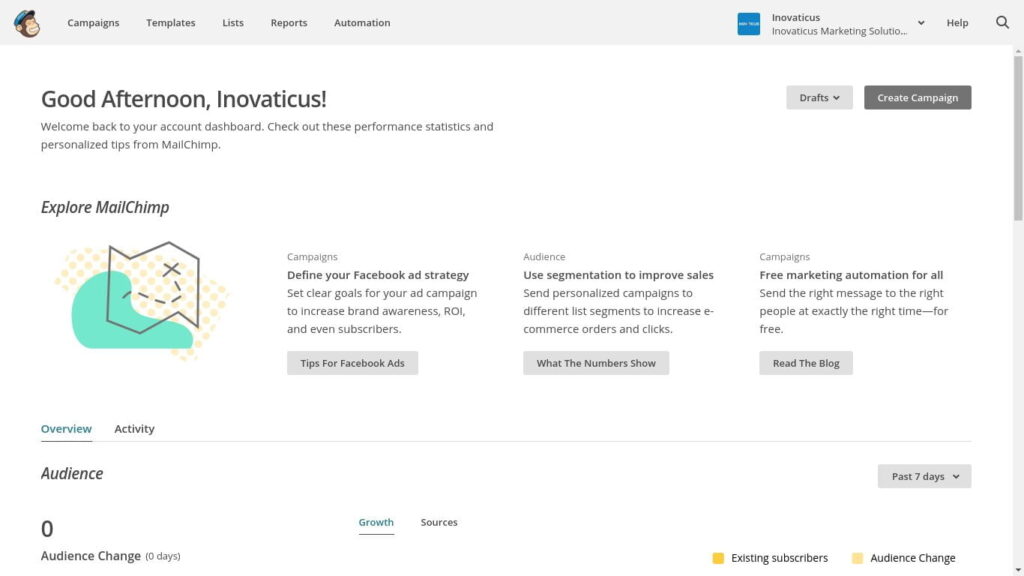Screen dimensions: 1024x576
Task: Click the Audience Change label text
Action: (x=90, y=556)
